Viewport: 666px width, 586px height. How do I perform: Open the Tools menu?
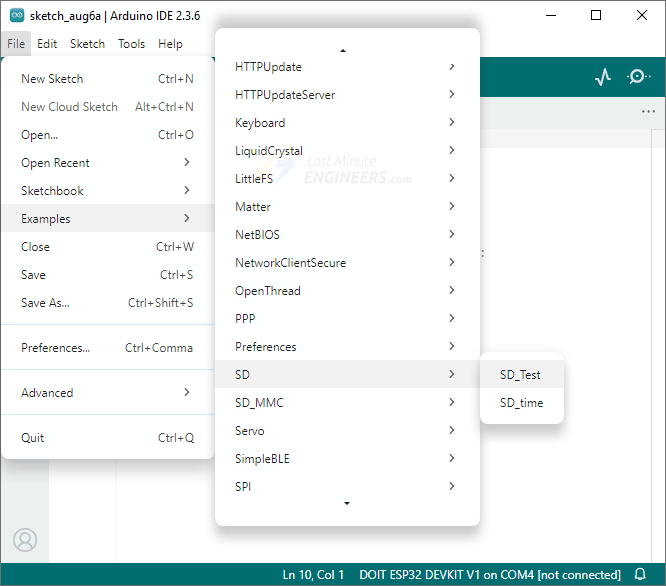coord(131,44)
